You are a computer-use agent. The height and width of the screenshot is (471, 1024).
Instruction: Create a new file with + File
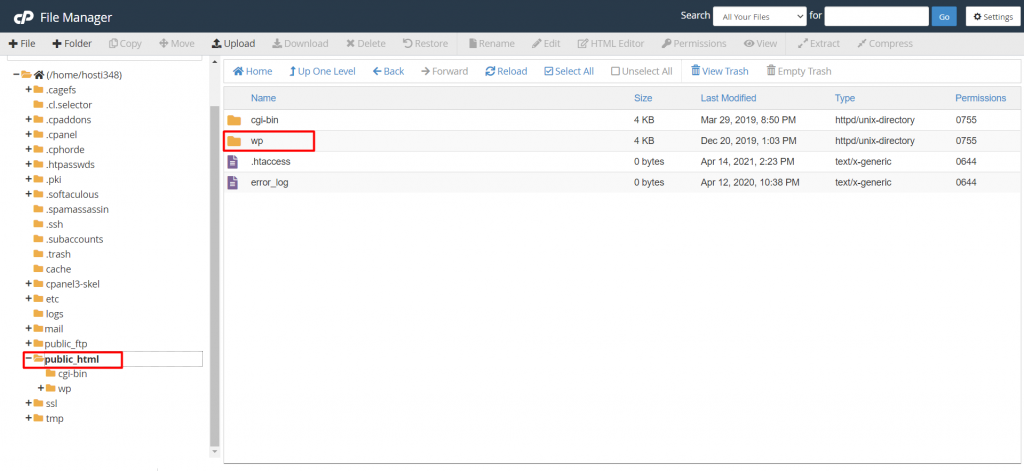(22, 44)
